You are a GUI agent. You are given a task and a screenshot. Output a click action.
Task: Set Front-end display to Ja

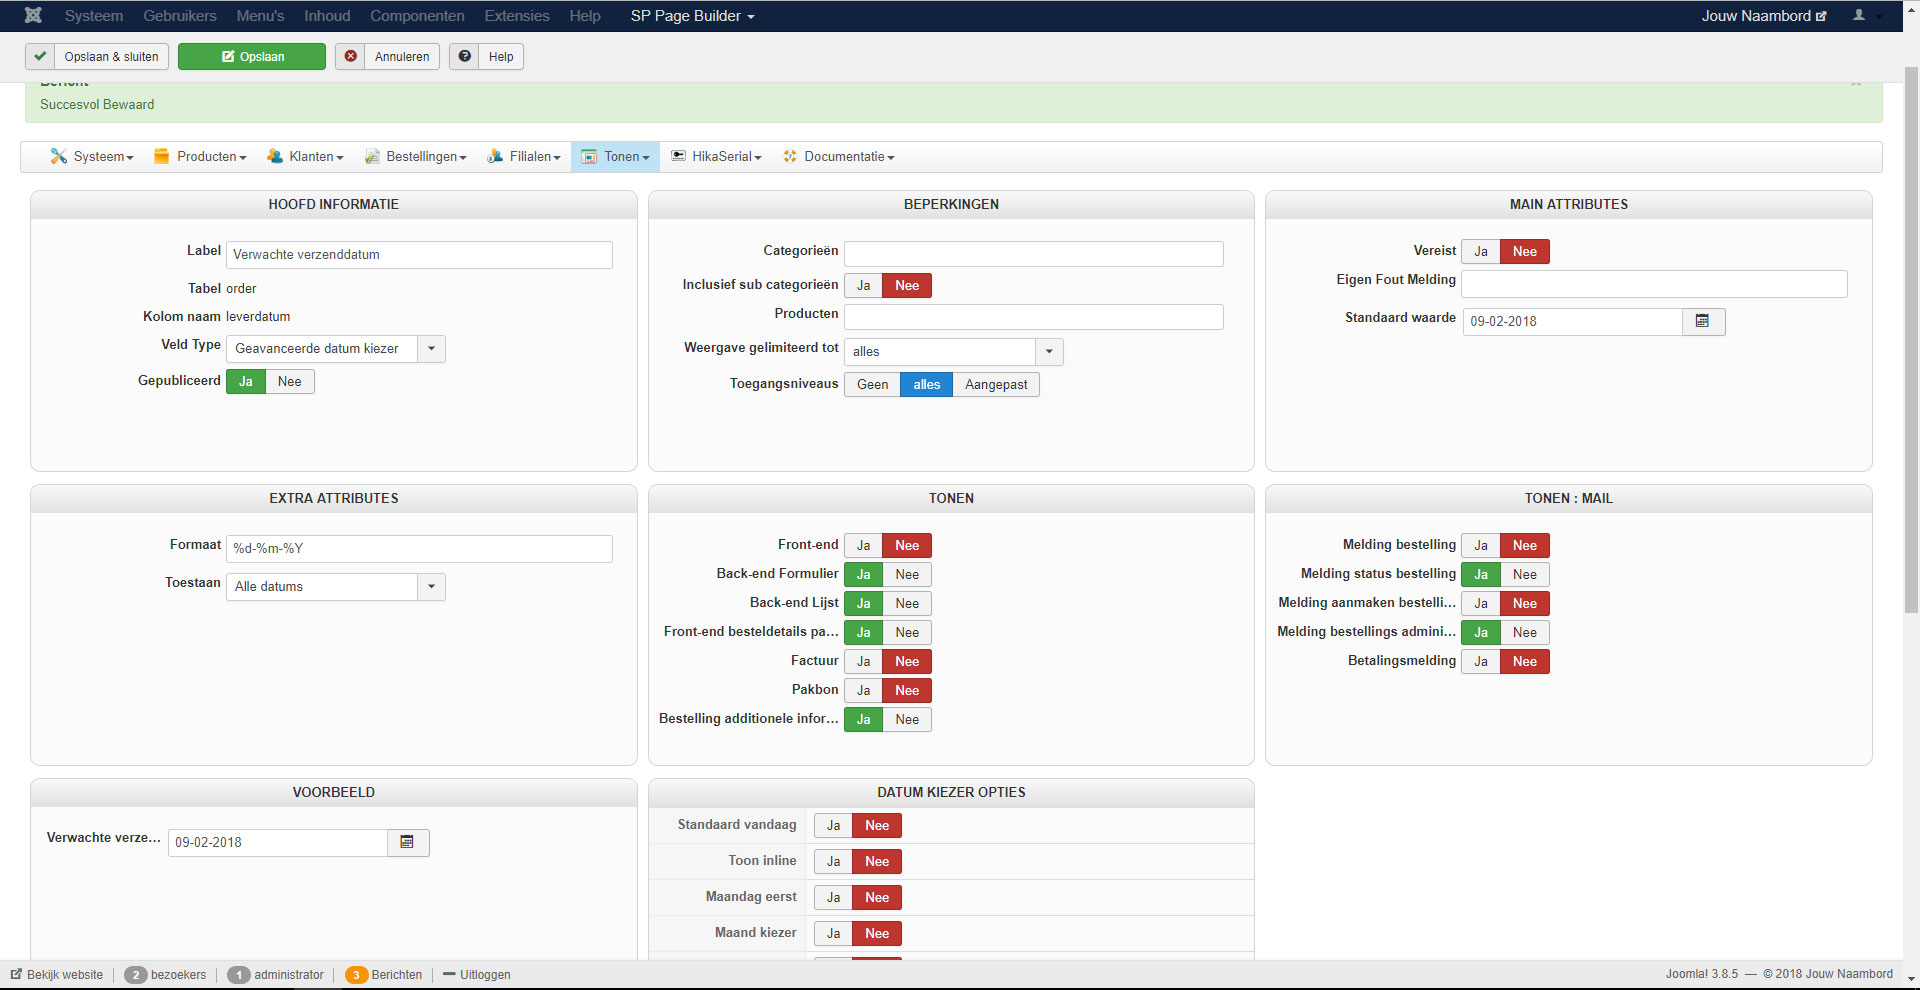tap(863, 545)
